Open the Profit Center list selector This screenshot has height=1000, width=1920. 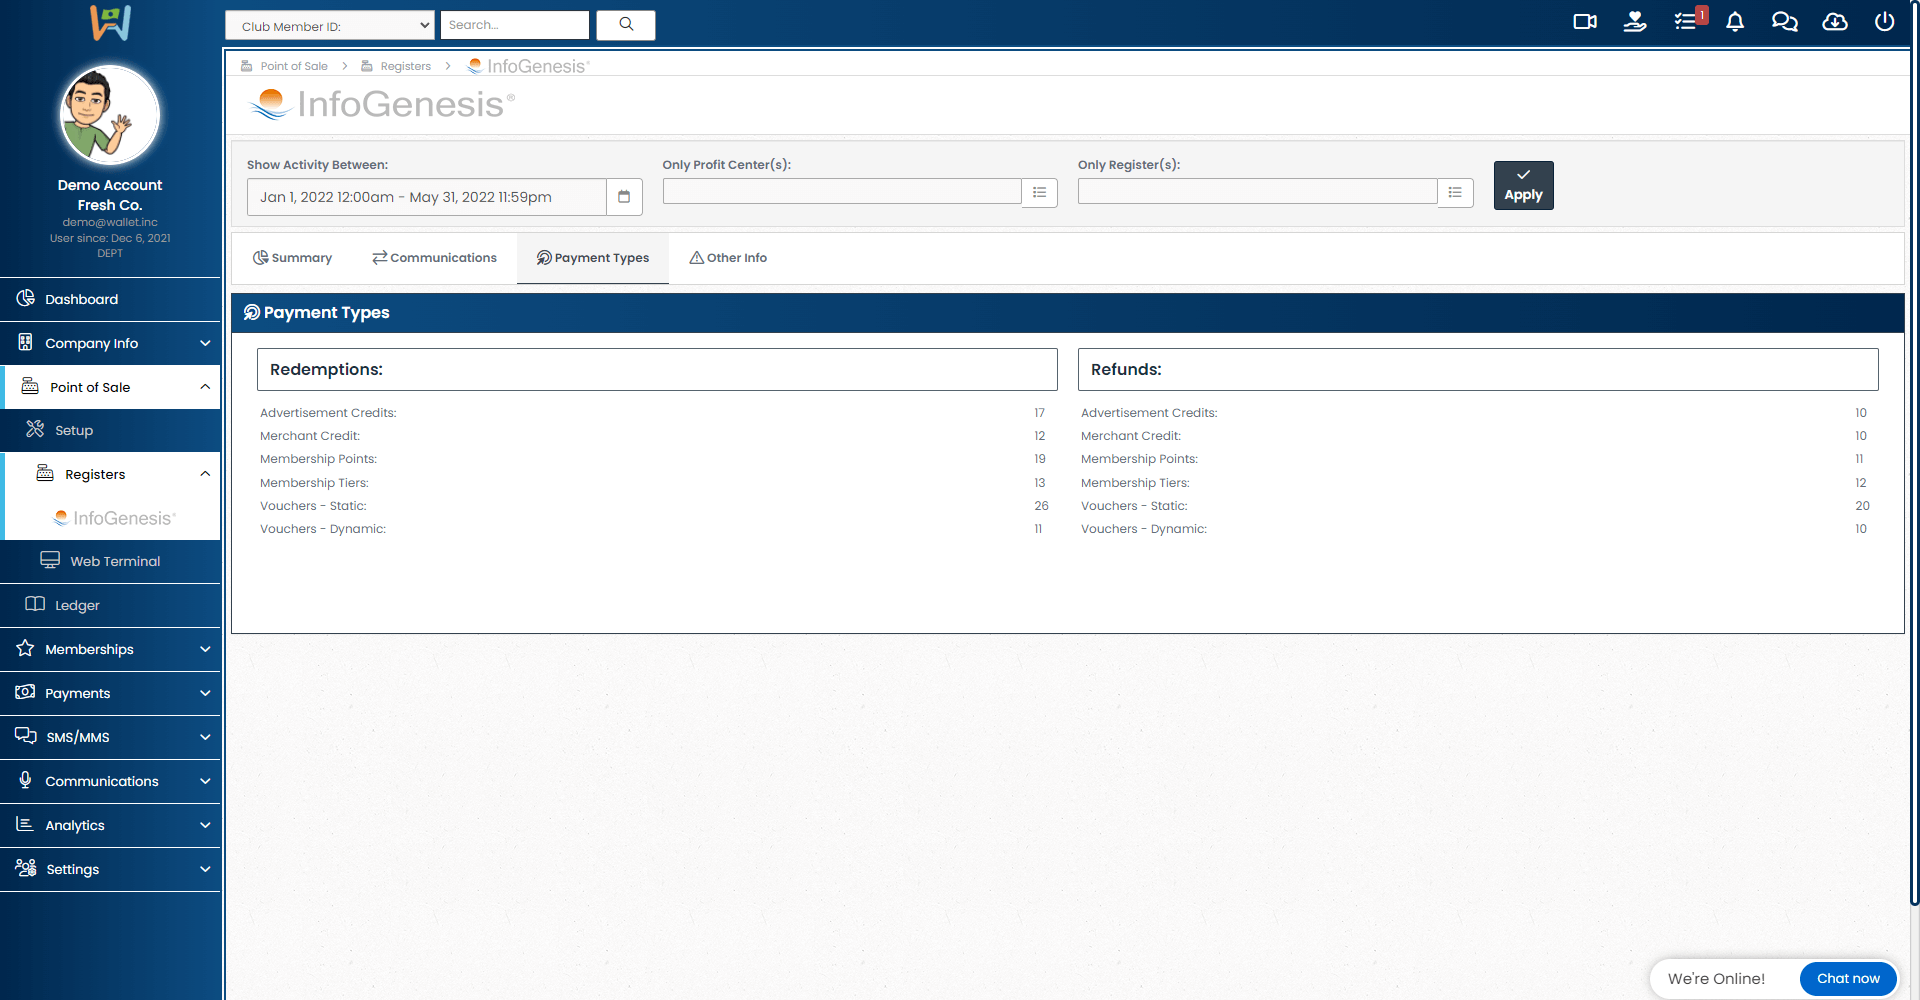coord(1039,192)
